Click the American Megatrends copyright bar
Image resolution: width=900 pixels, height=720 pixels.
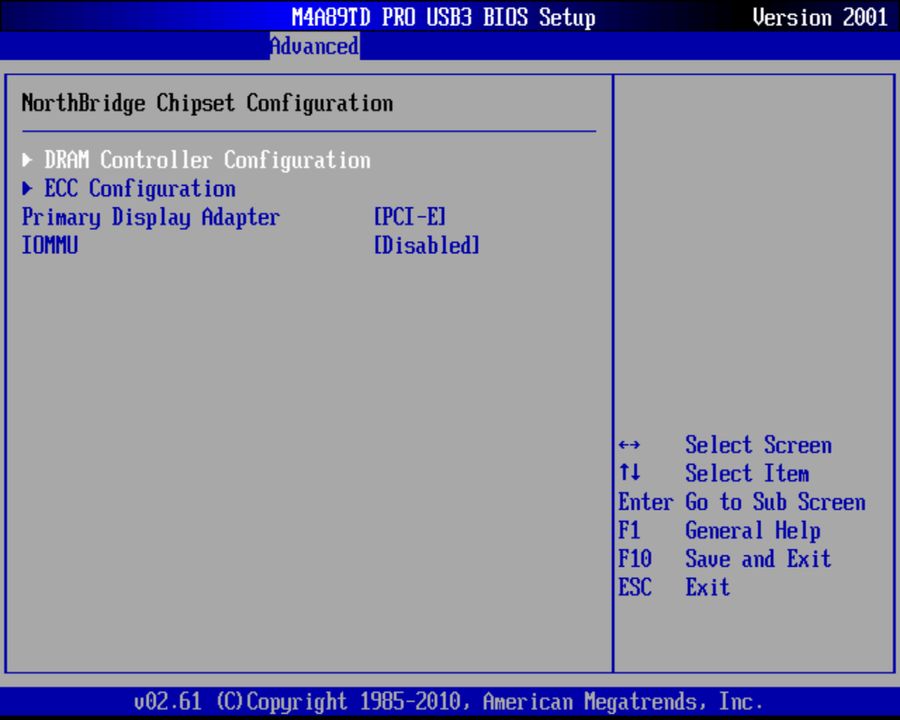pyautogui.click(x=449, y=701)
